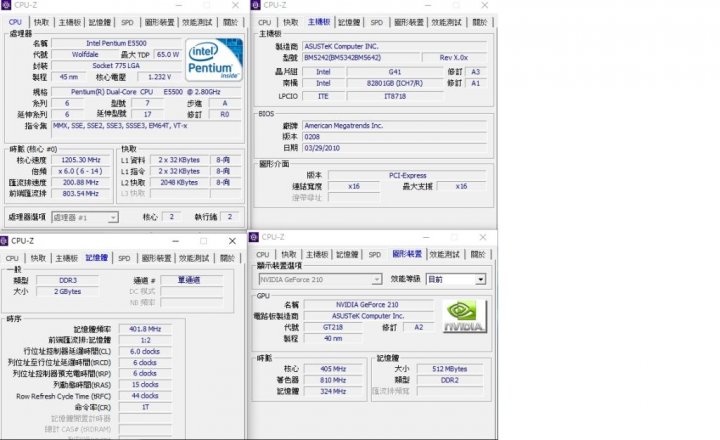Click the 2048 KBytes L2 cache value
Screen dimensions: 720x440
point(179,182)
